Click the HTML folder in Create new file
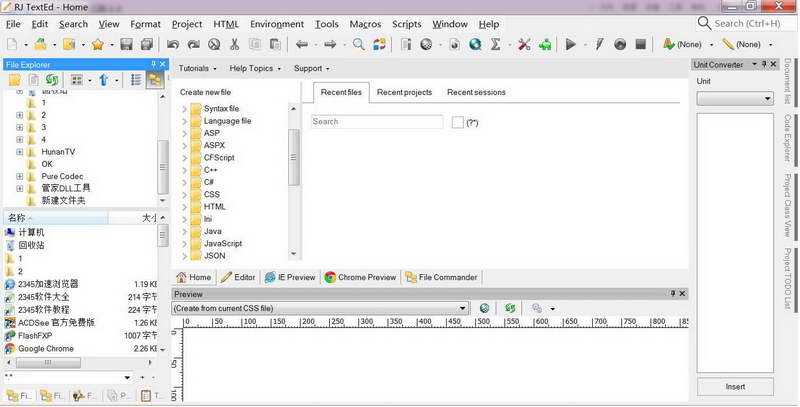The height and width of the screenshot is (407, 800). [x=208, y=207]
